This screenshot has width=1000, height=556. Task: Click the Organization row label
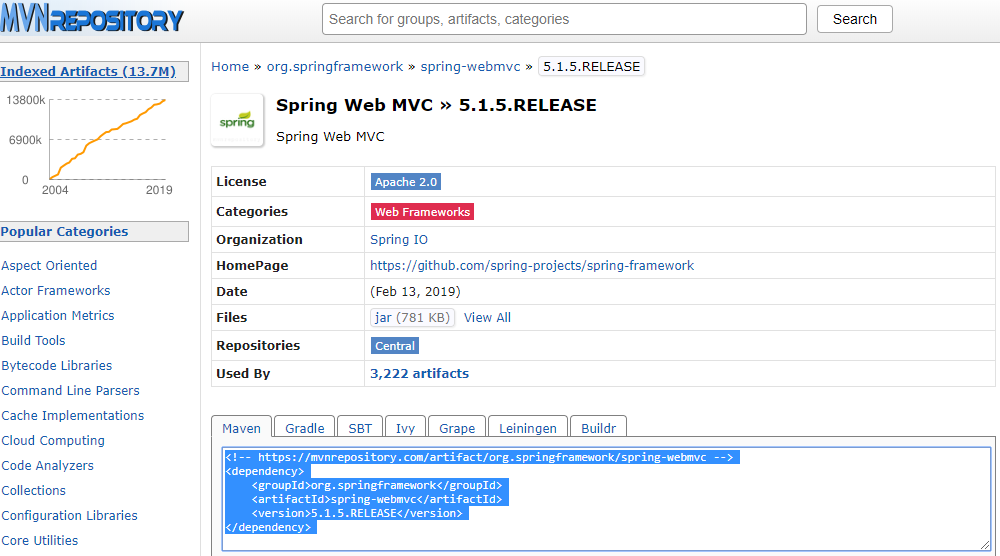pos(259,240)
